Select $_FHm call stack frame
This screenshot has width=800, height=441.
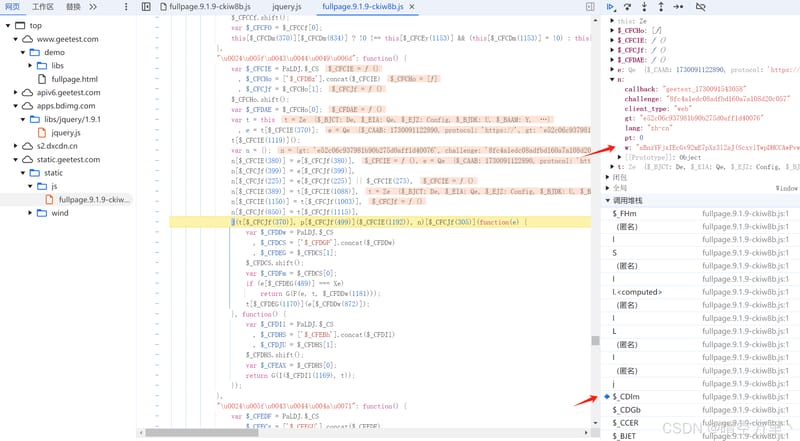(x=701, y=213)
